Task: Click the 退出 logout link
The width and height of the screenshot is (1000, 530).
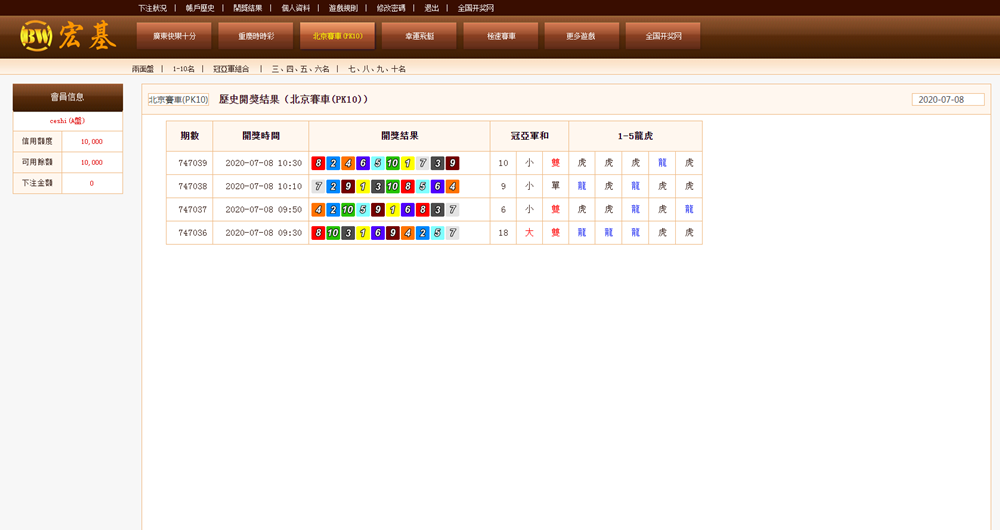Action: click(x=431, y=7)
